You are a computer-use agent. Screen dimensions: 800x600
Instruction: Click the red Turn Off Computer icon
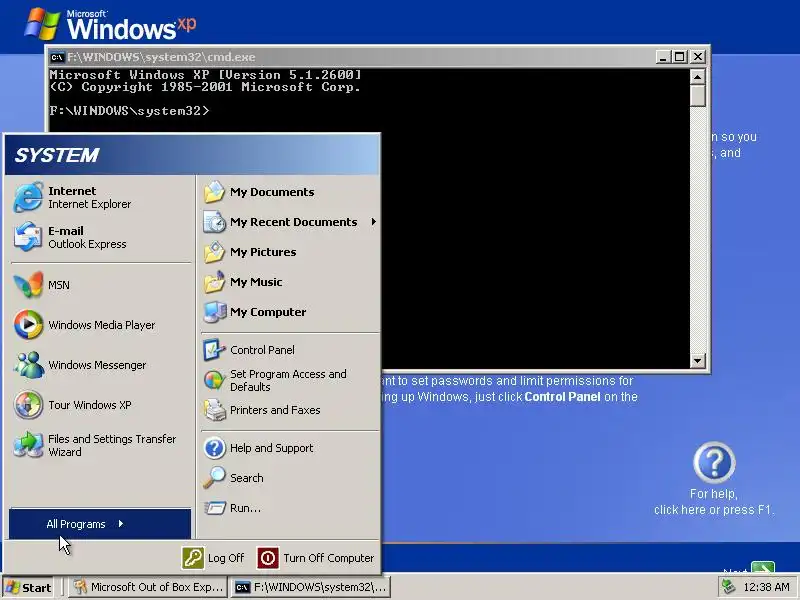pos(268,558)
